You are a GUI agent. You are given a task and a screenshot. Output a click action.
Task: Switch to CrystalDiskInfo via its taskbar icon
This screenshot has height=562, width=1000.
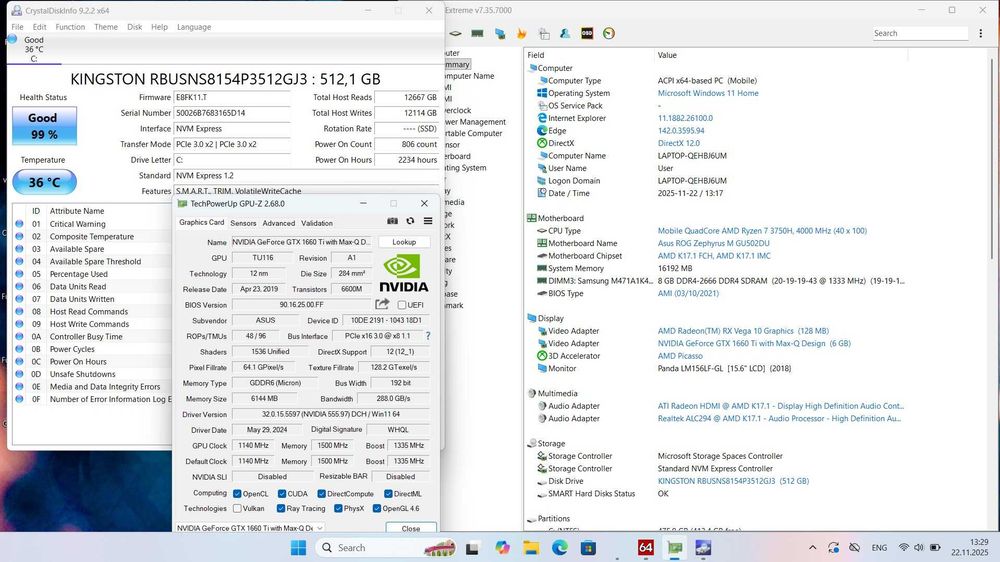[703, 547]
